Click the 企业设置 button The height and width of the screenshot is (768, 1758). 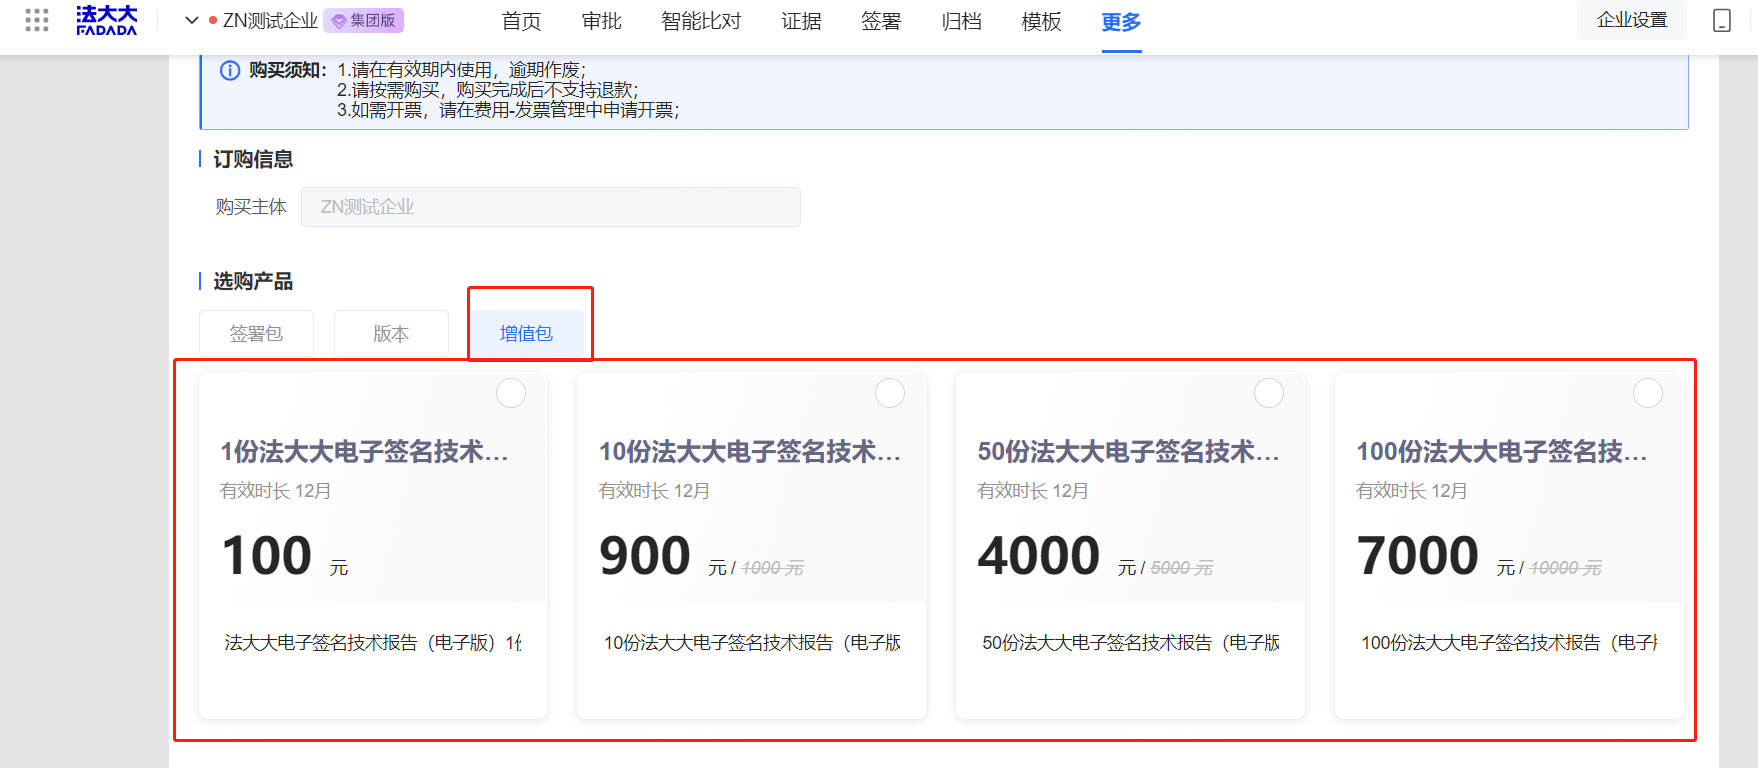1632,20
